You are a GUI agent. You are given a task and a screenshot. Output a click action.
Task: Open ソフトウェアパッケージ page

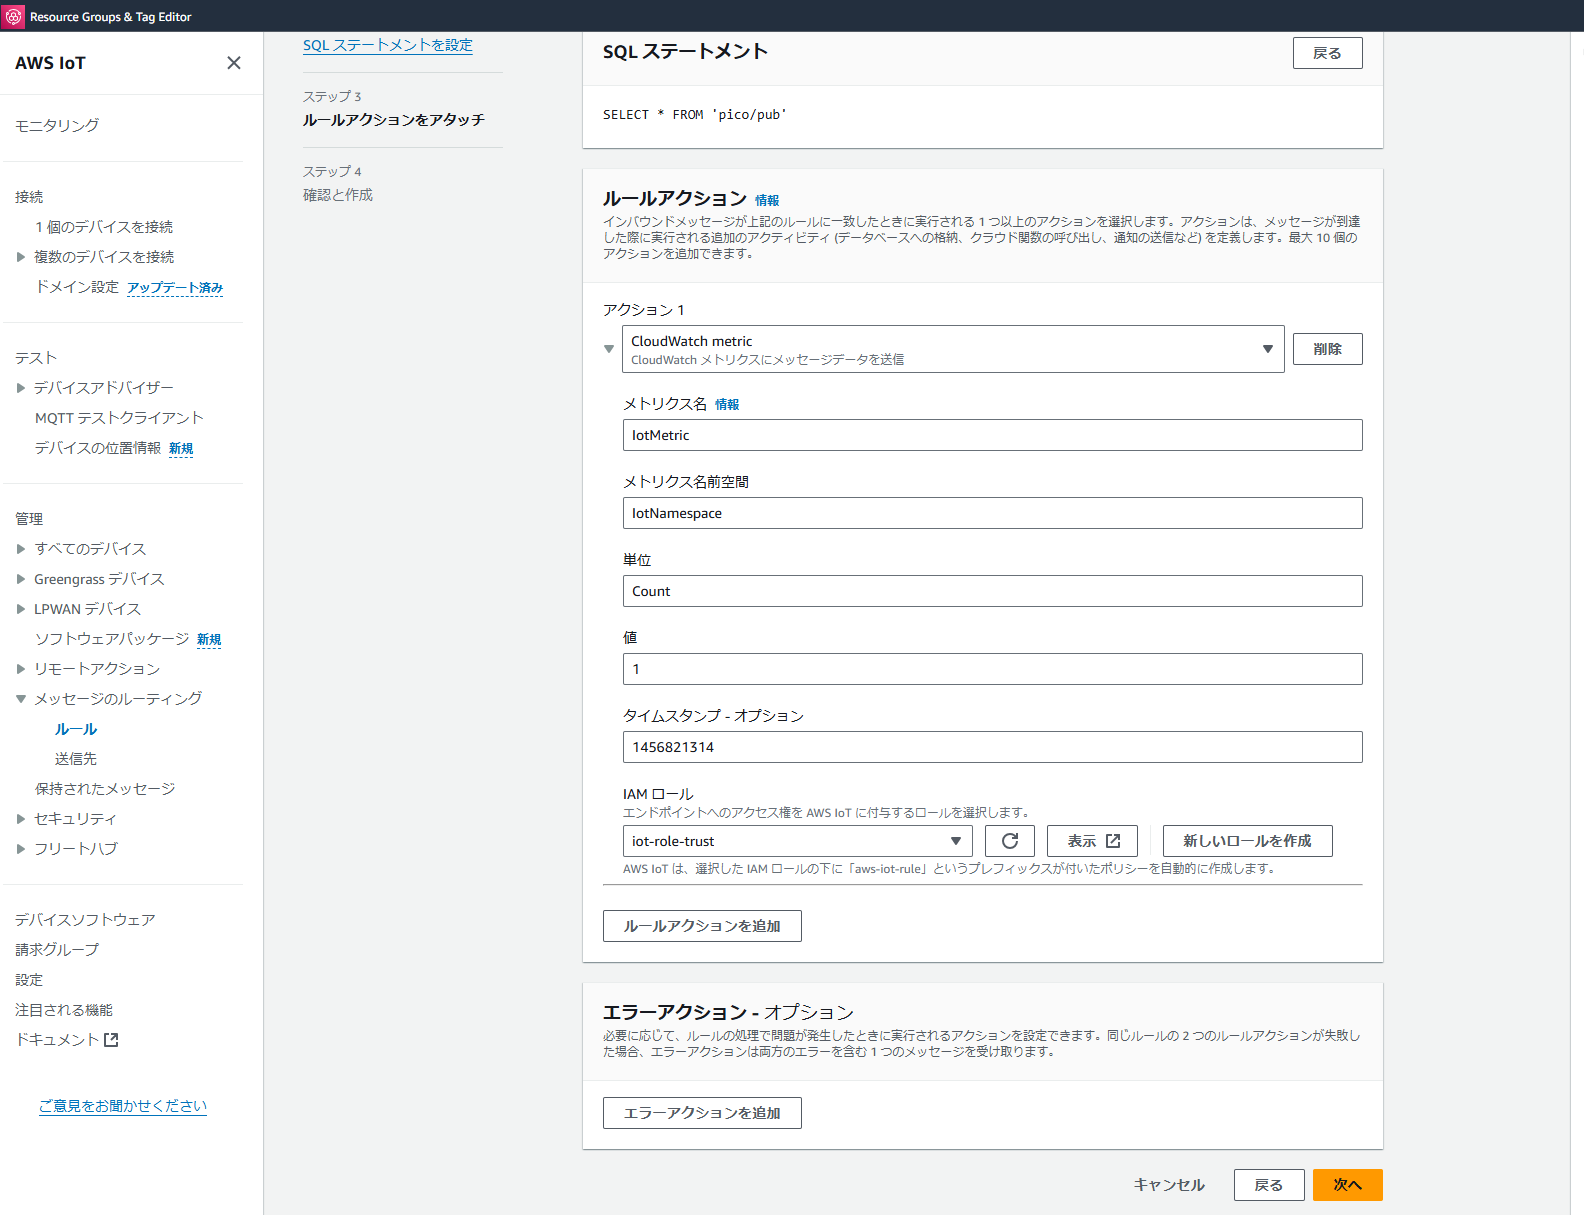coord(112,639)
